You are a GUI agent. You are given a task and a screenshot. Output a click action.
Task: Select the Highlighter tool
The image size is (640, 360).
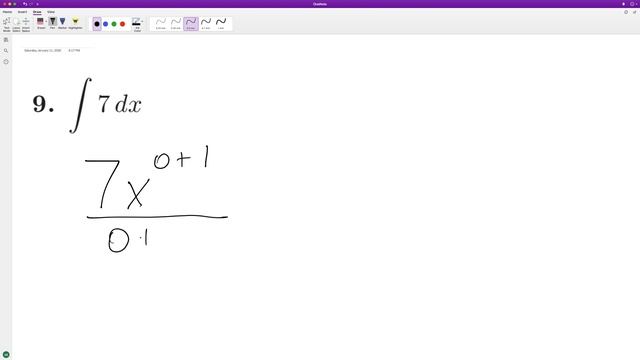point(75,23)
